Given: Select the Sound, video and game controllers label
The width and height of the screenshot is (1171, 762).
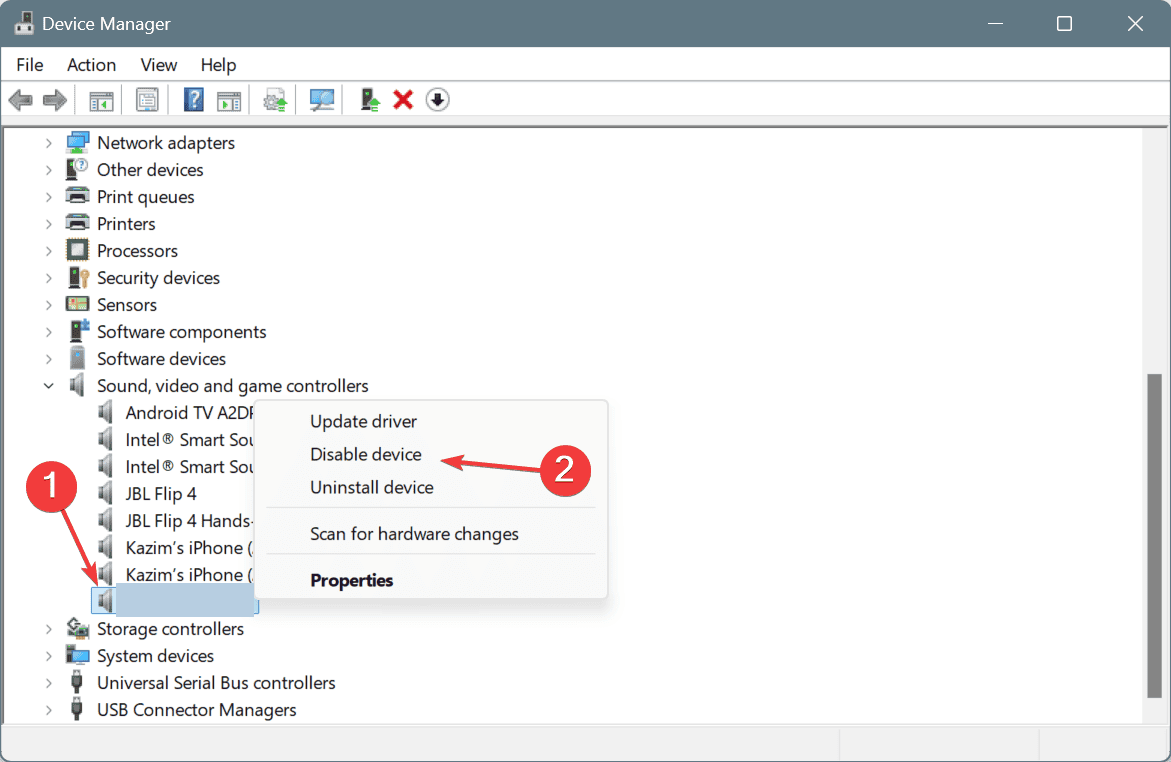Looking at the screenshot, I should (x=232, y=385).
